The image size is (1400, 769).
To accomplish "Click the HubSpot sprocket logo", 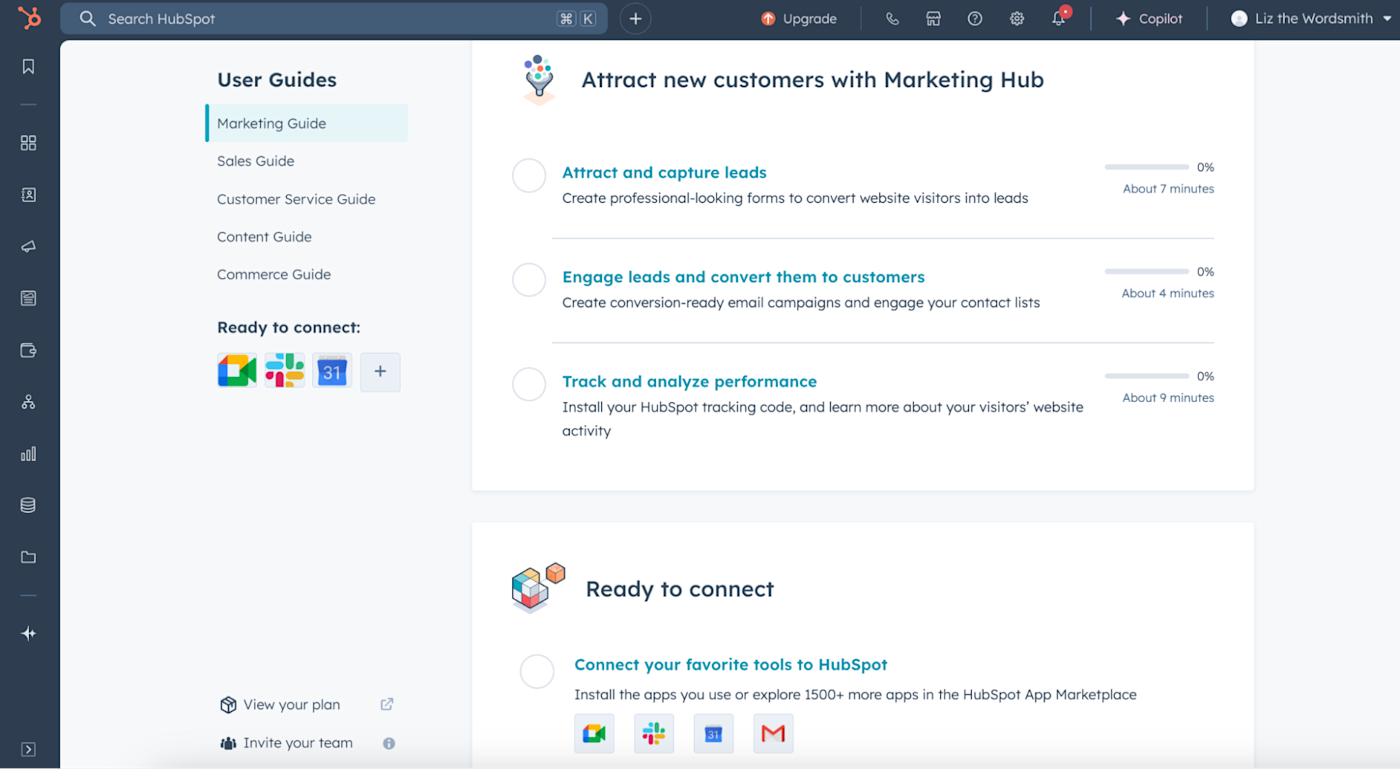I will click(x=29, y=18).
